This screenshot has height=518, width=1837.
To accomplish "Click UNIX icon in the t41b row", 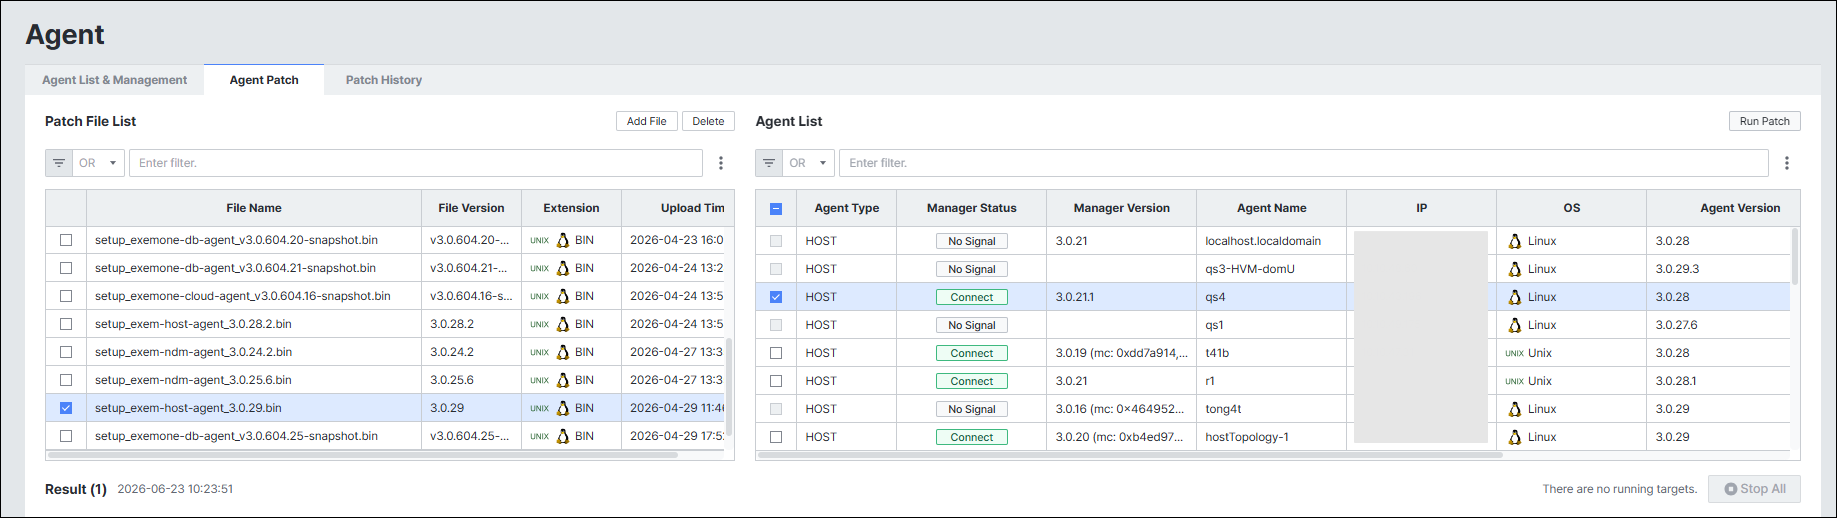I will pyautogui.click(x=1514, y=353).
